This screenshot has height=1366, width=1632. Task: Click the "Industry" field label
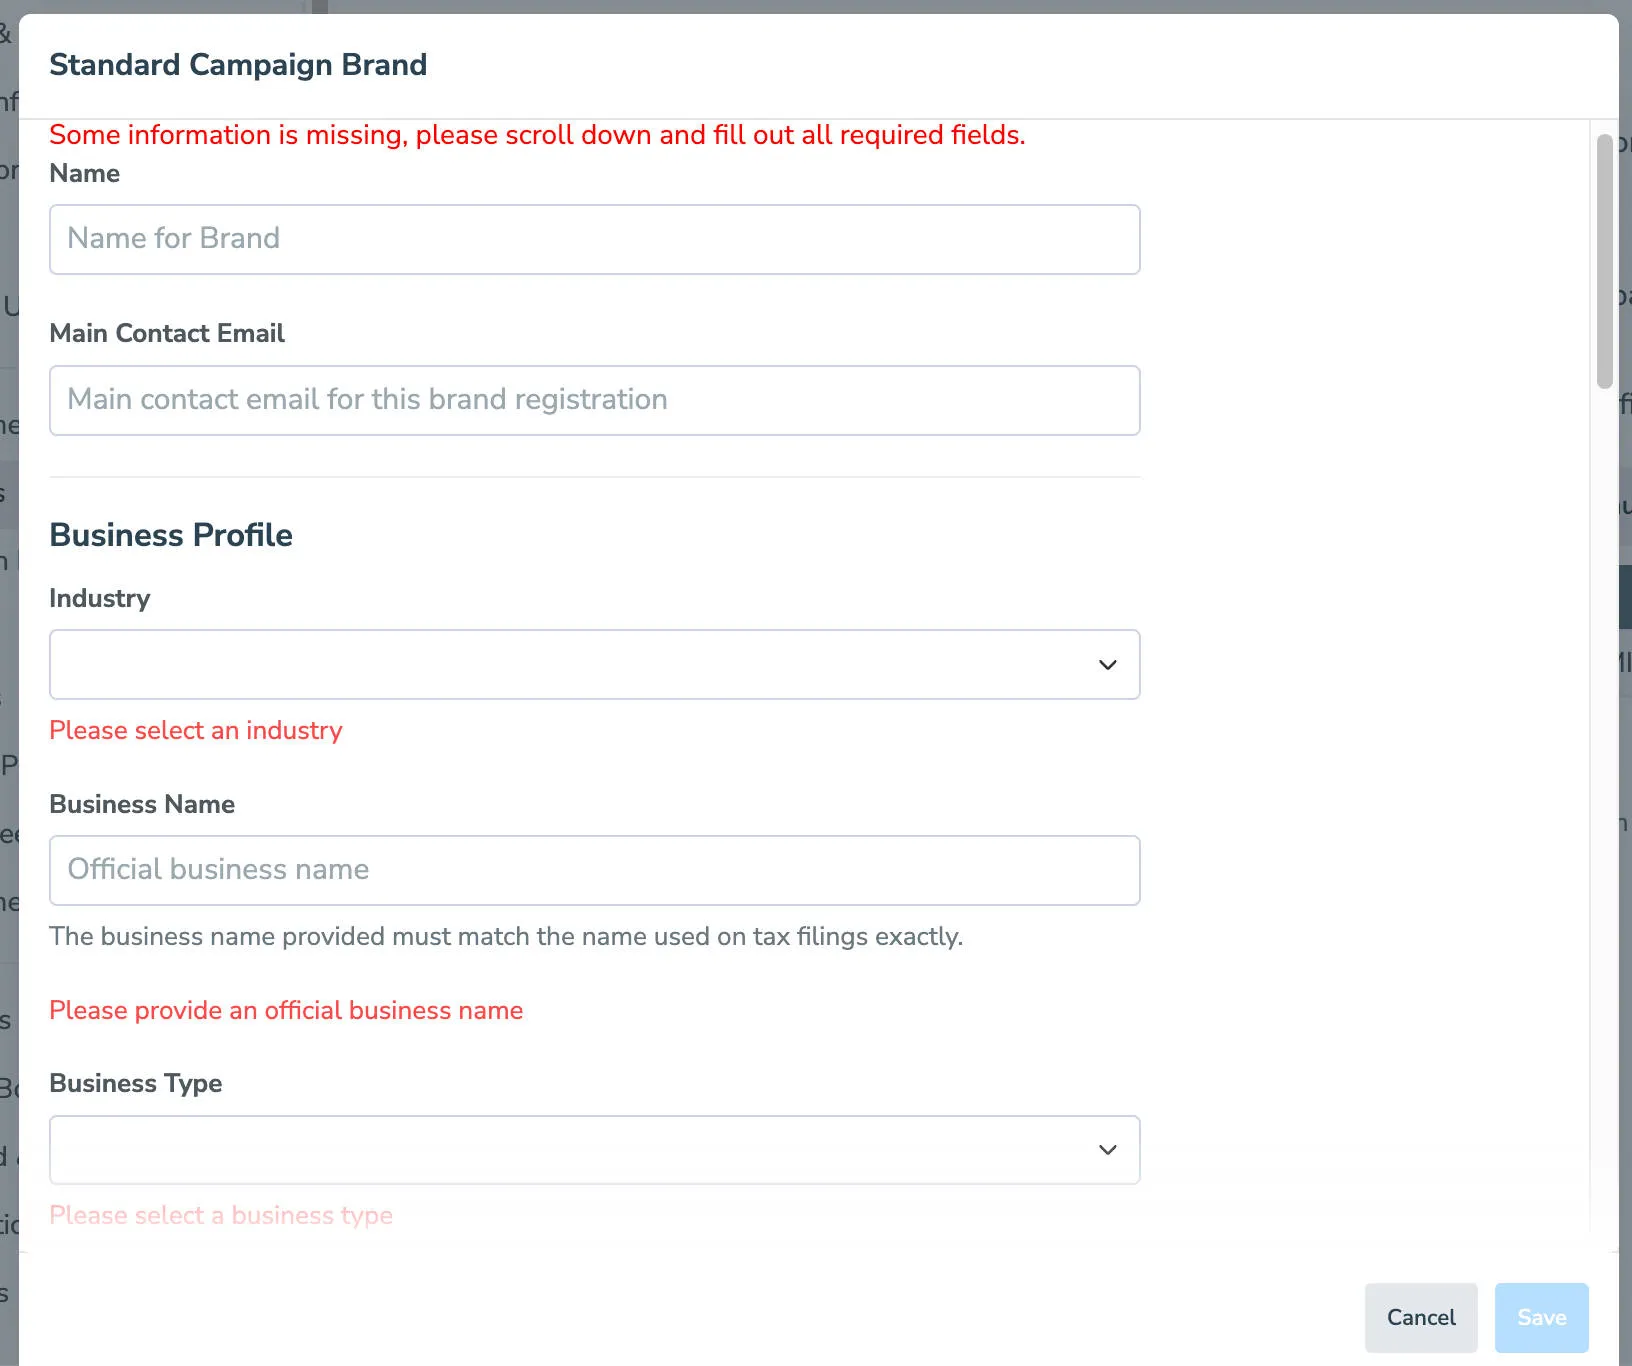pyautogui.click(x=100, y=598)
